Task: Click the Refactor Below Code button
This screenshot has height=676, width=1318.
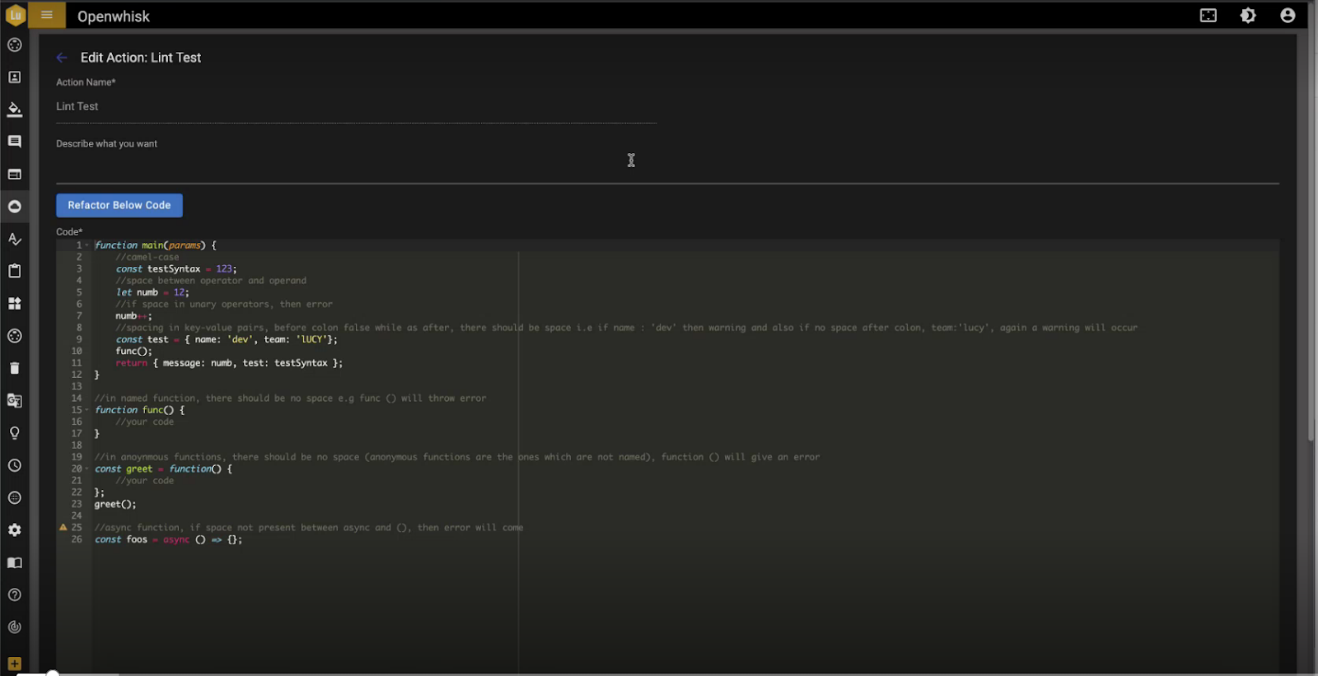Action: pos(119,205)
